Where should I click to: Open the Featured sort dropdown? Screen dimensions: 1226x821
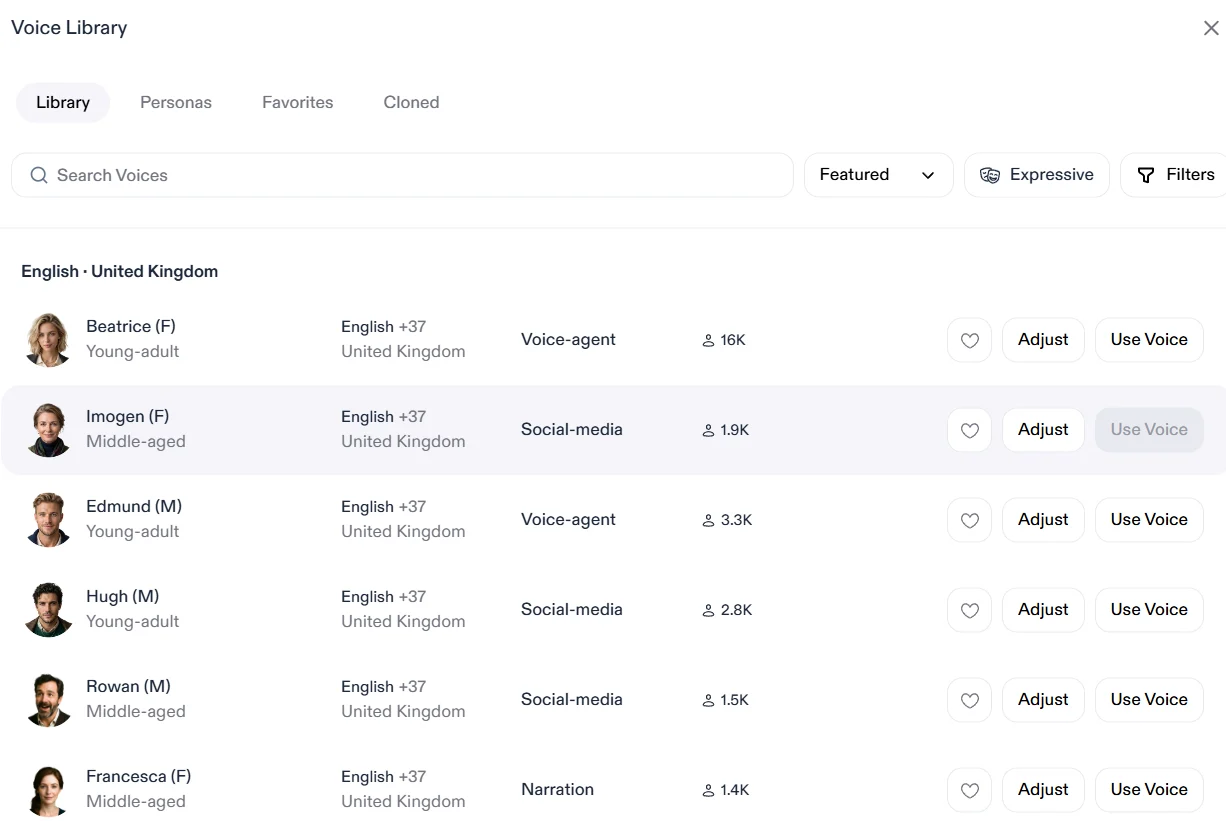[x=878, y=175]
